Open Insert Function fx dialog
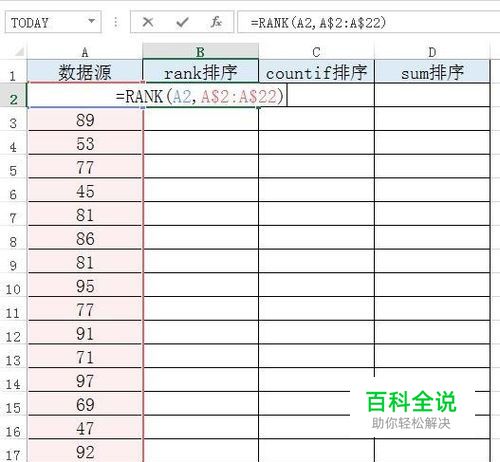This screenshot has height=462, width=500. [x=216, y=22]
